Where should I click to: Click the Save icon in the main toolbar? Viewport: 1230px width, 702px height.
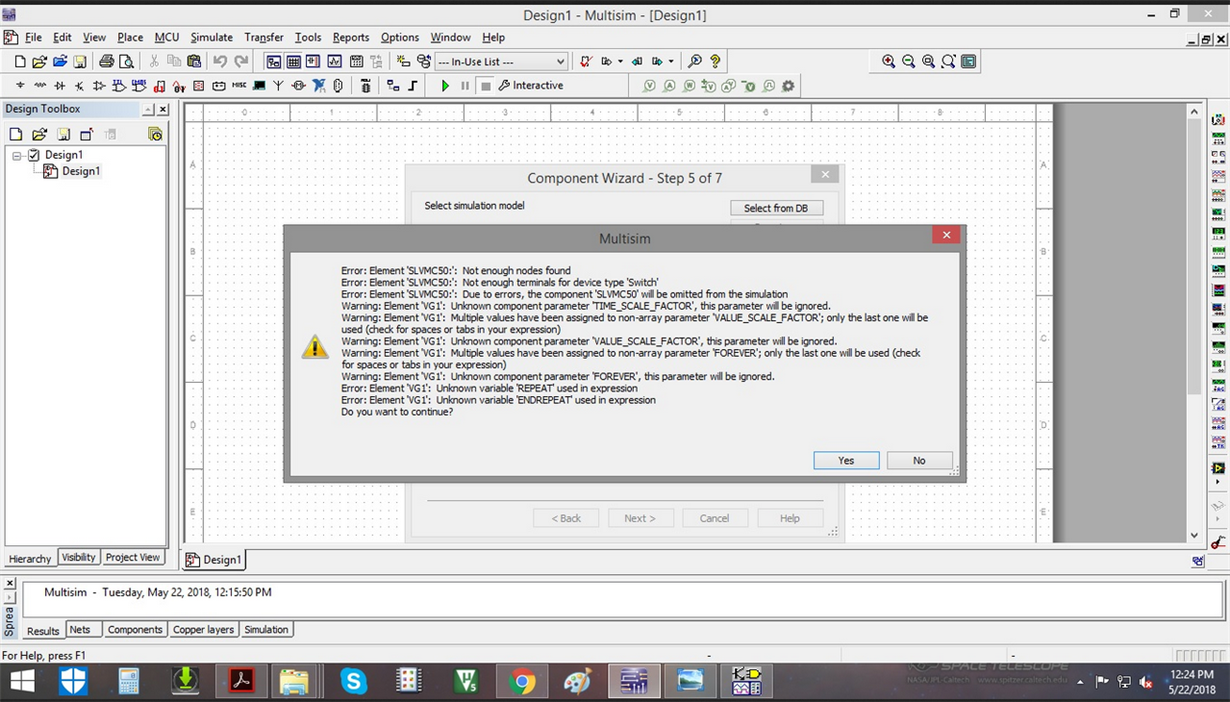[79, 61]
